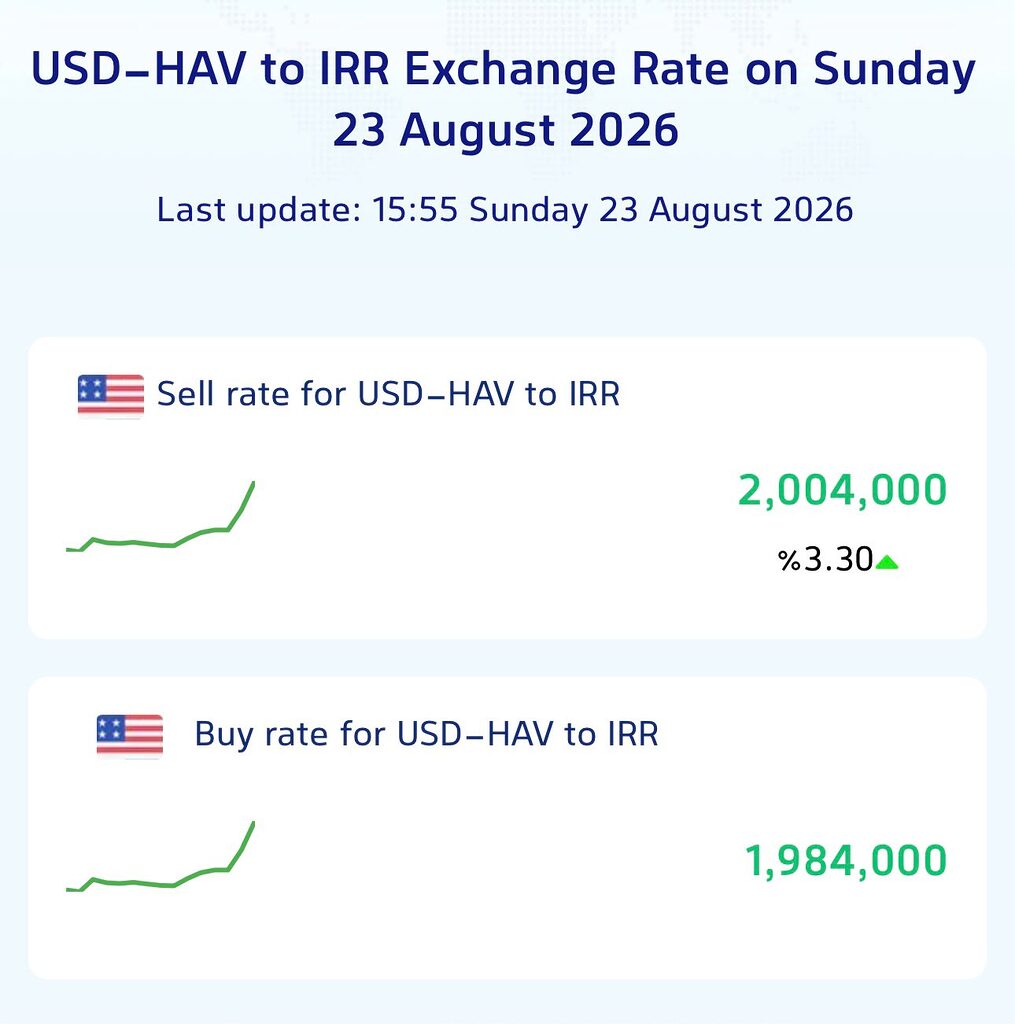
Task: Select the 1,984,000 buy rate value
Action: click(x=846, y=861)
